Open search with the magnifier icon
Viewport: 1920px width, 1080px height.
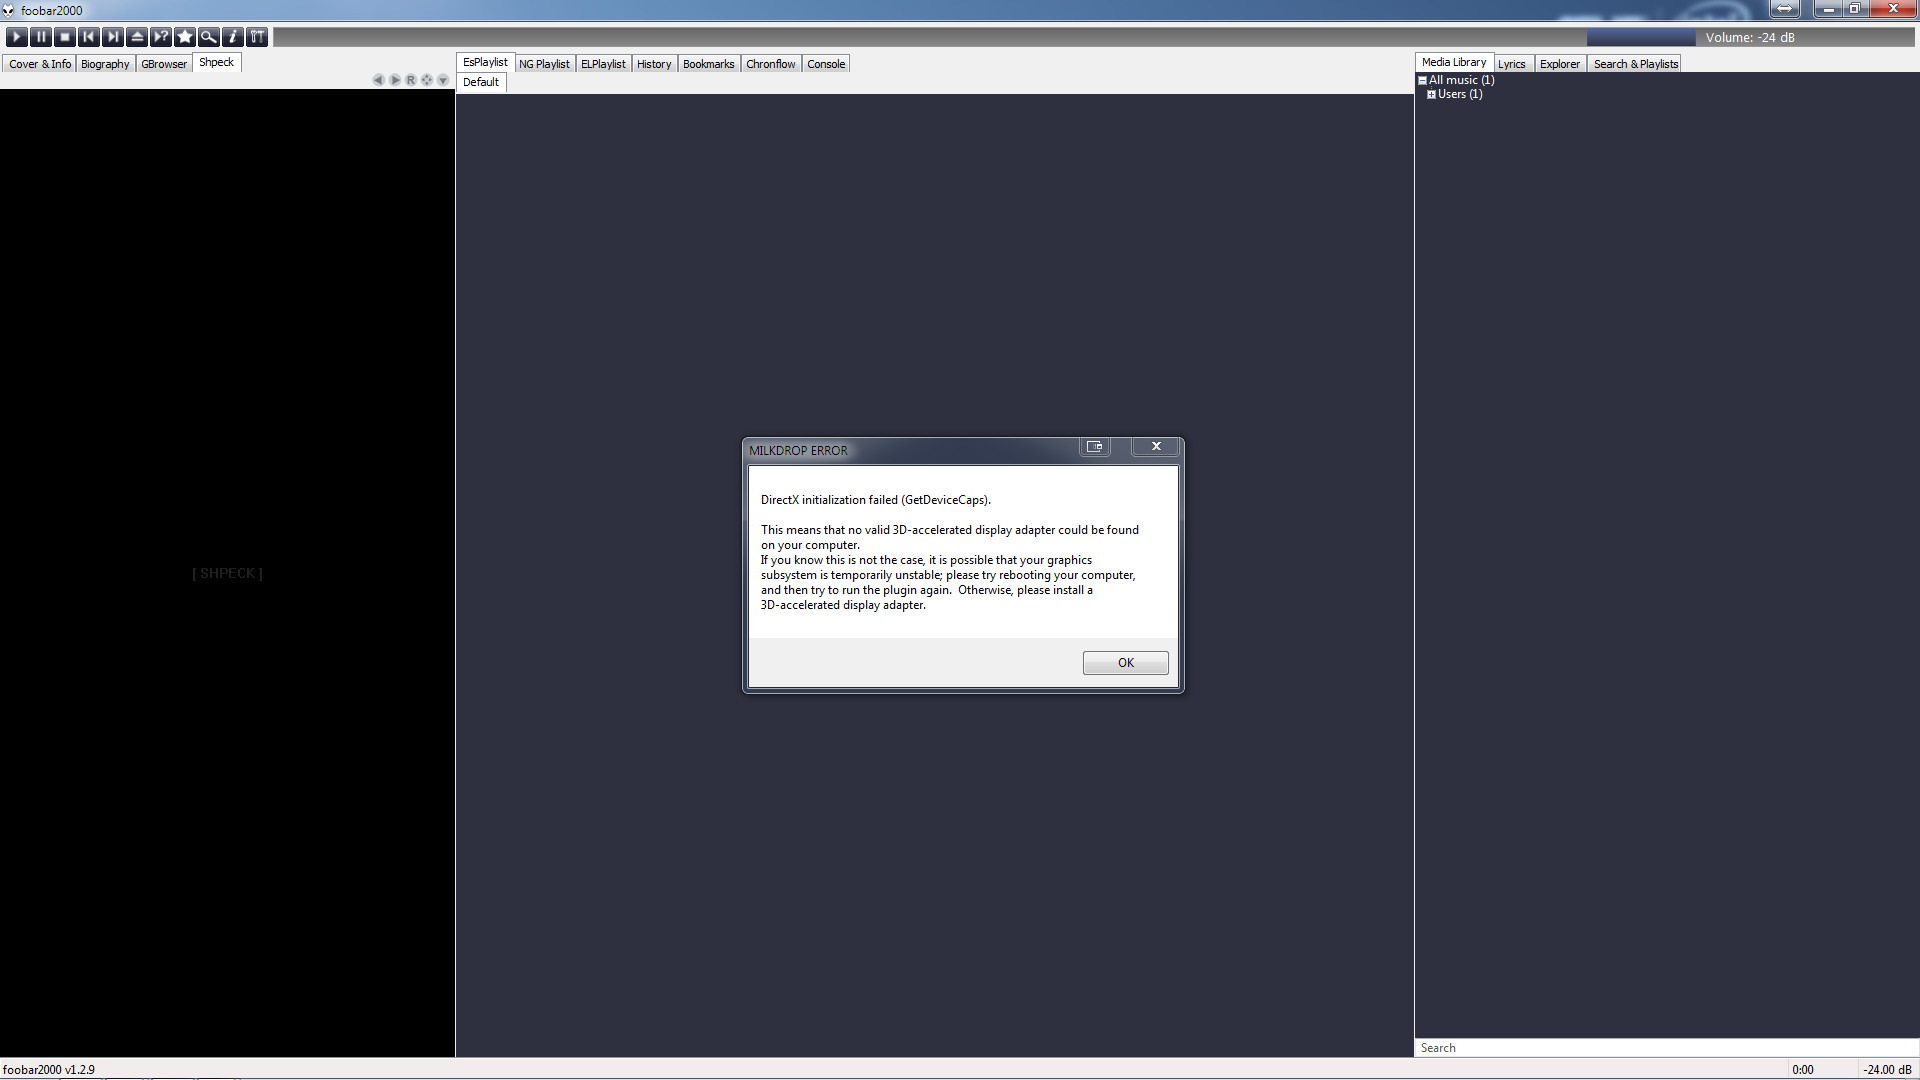(x=209, y=37)
